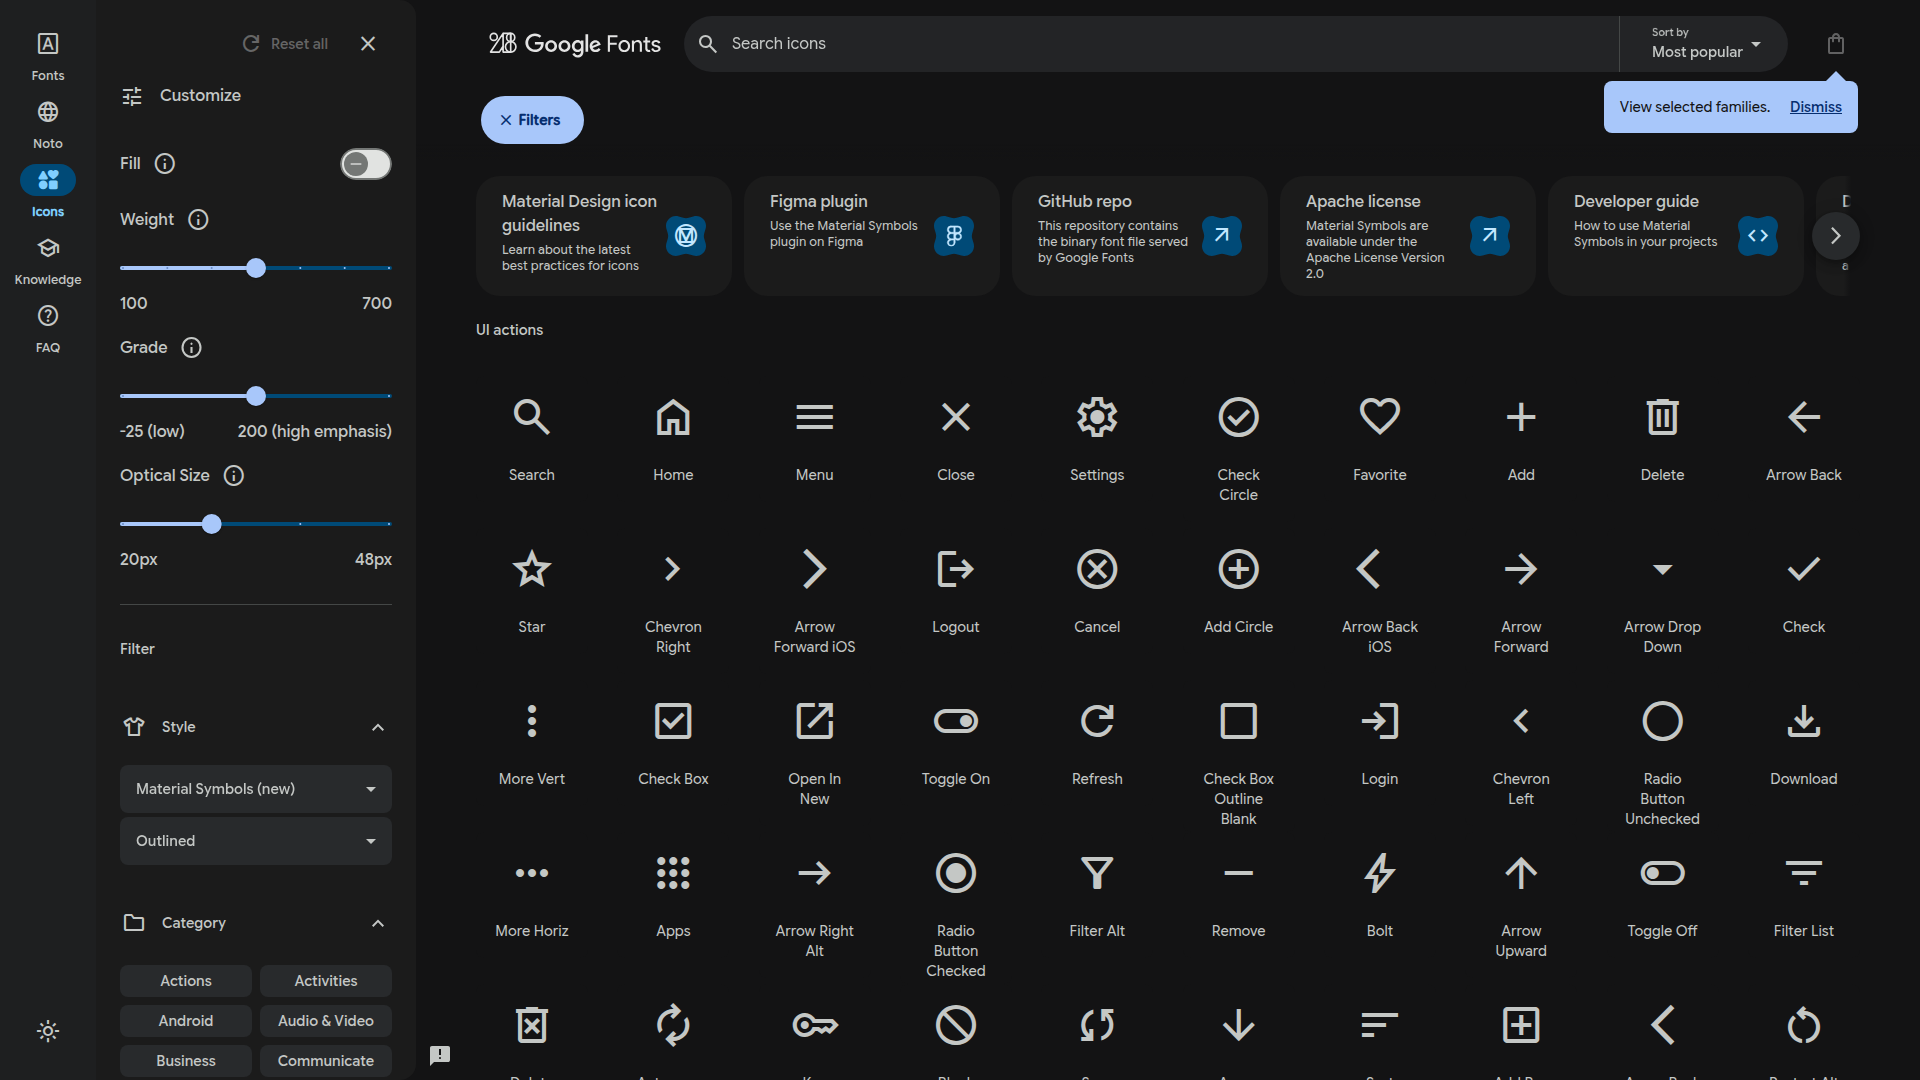Pick the Home icon
The width and height of the screenshot is (1920, 1080).
673,417
